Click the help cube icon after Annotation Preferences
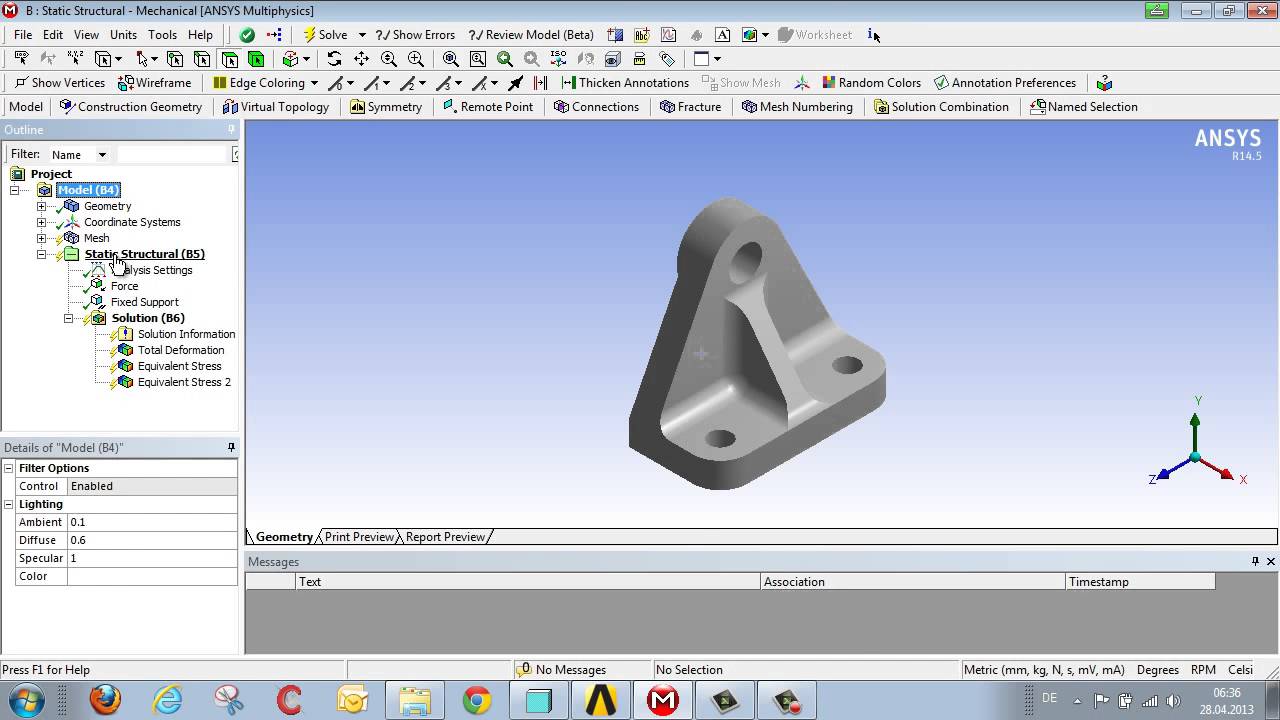This screenshot has height=720, width=1280. [1104, 82]
